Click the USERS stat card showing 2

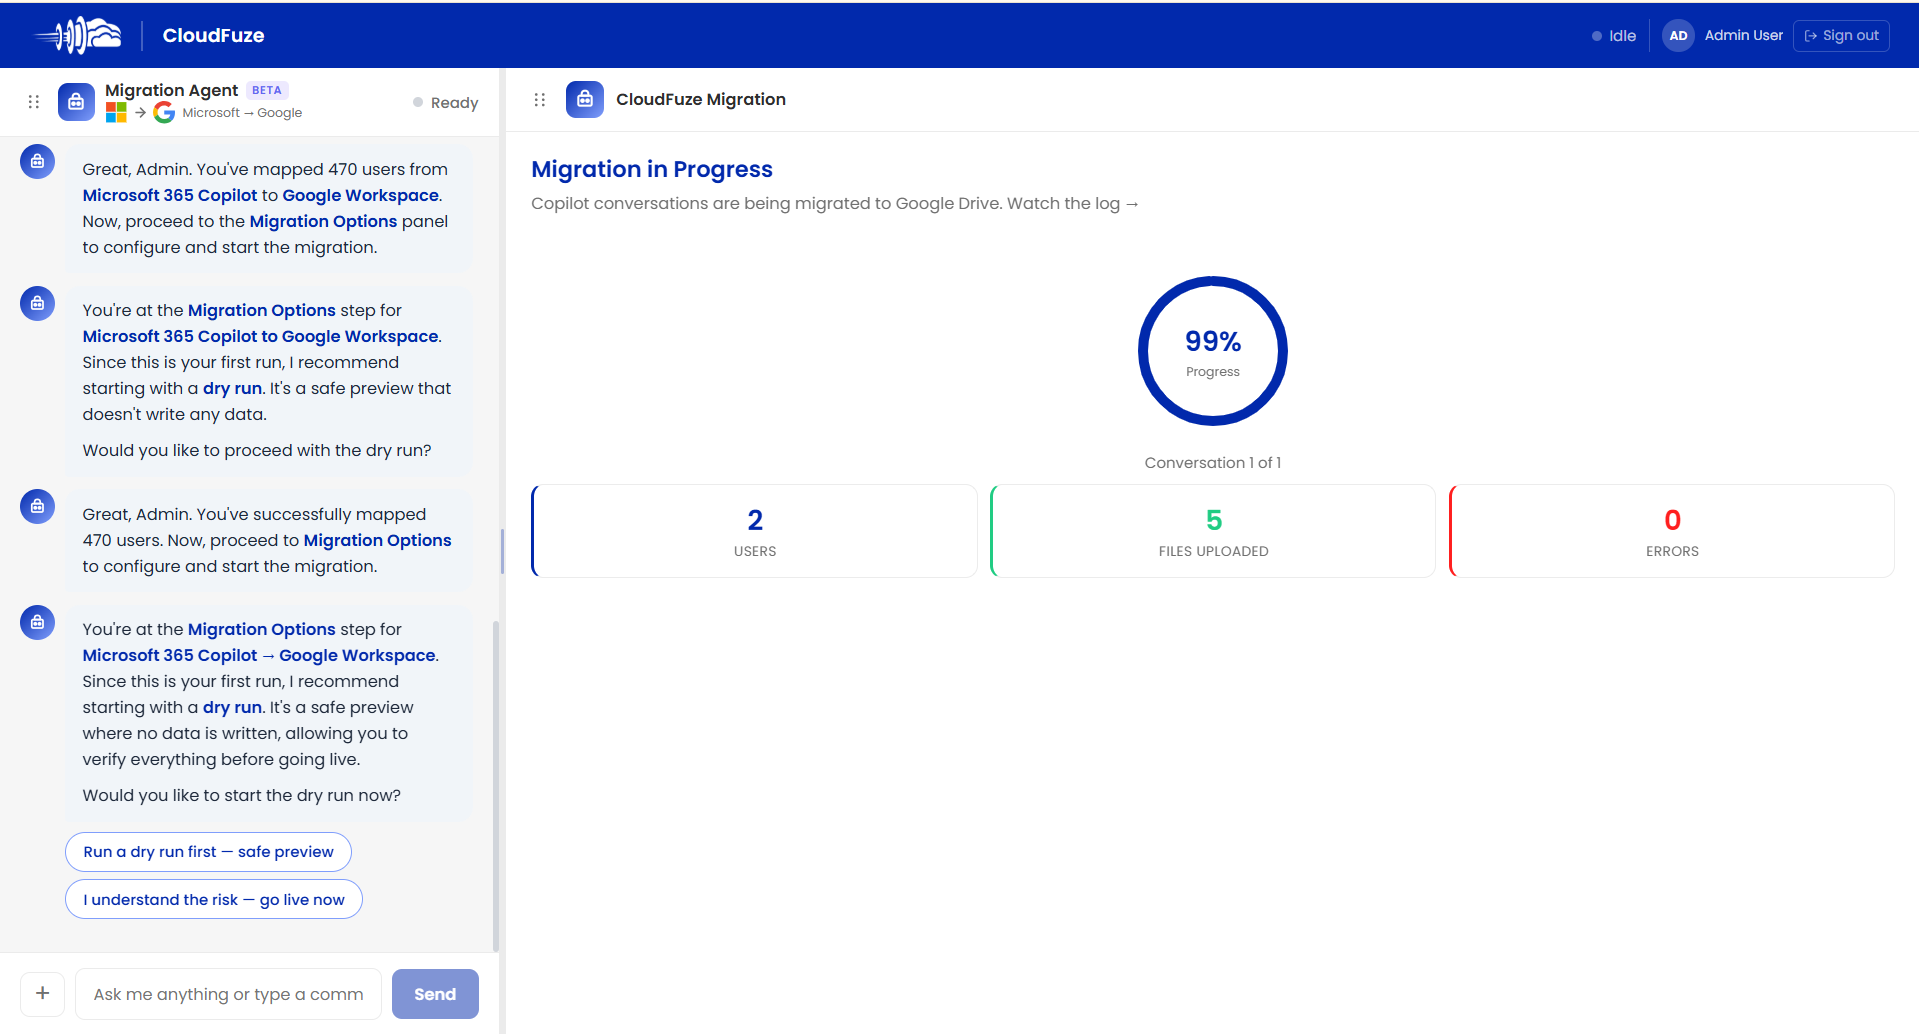tap(754, 531)
